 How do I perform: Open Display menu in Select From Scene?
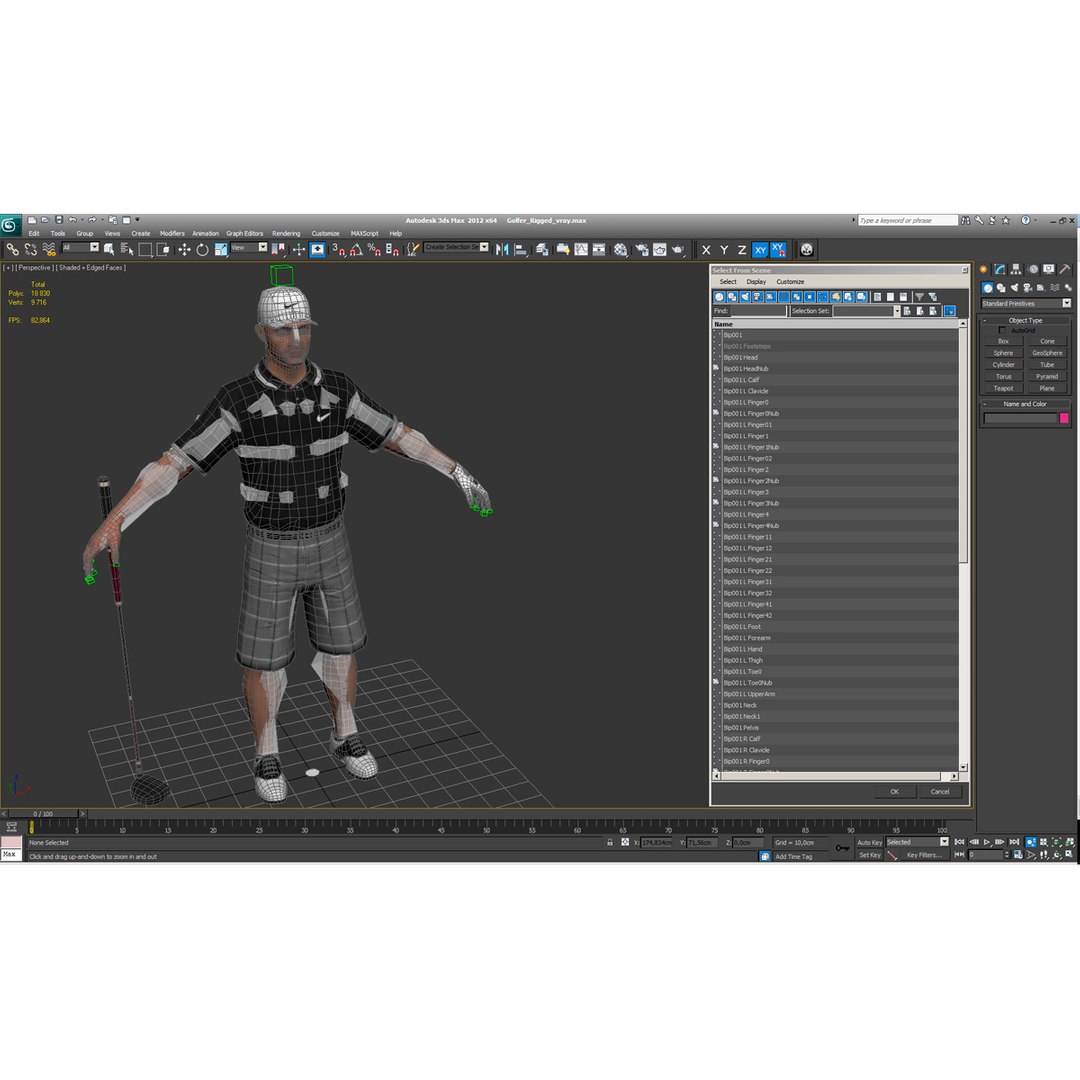tap(756, 282)
